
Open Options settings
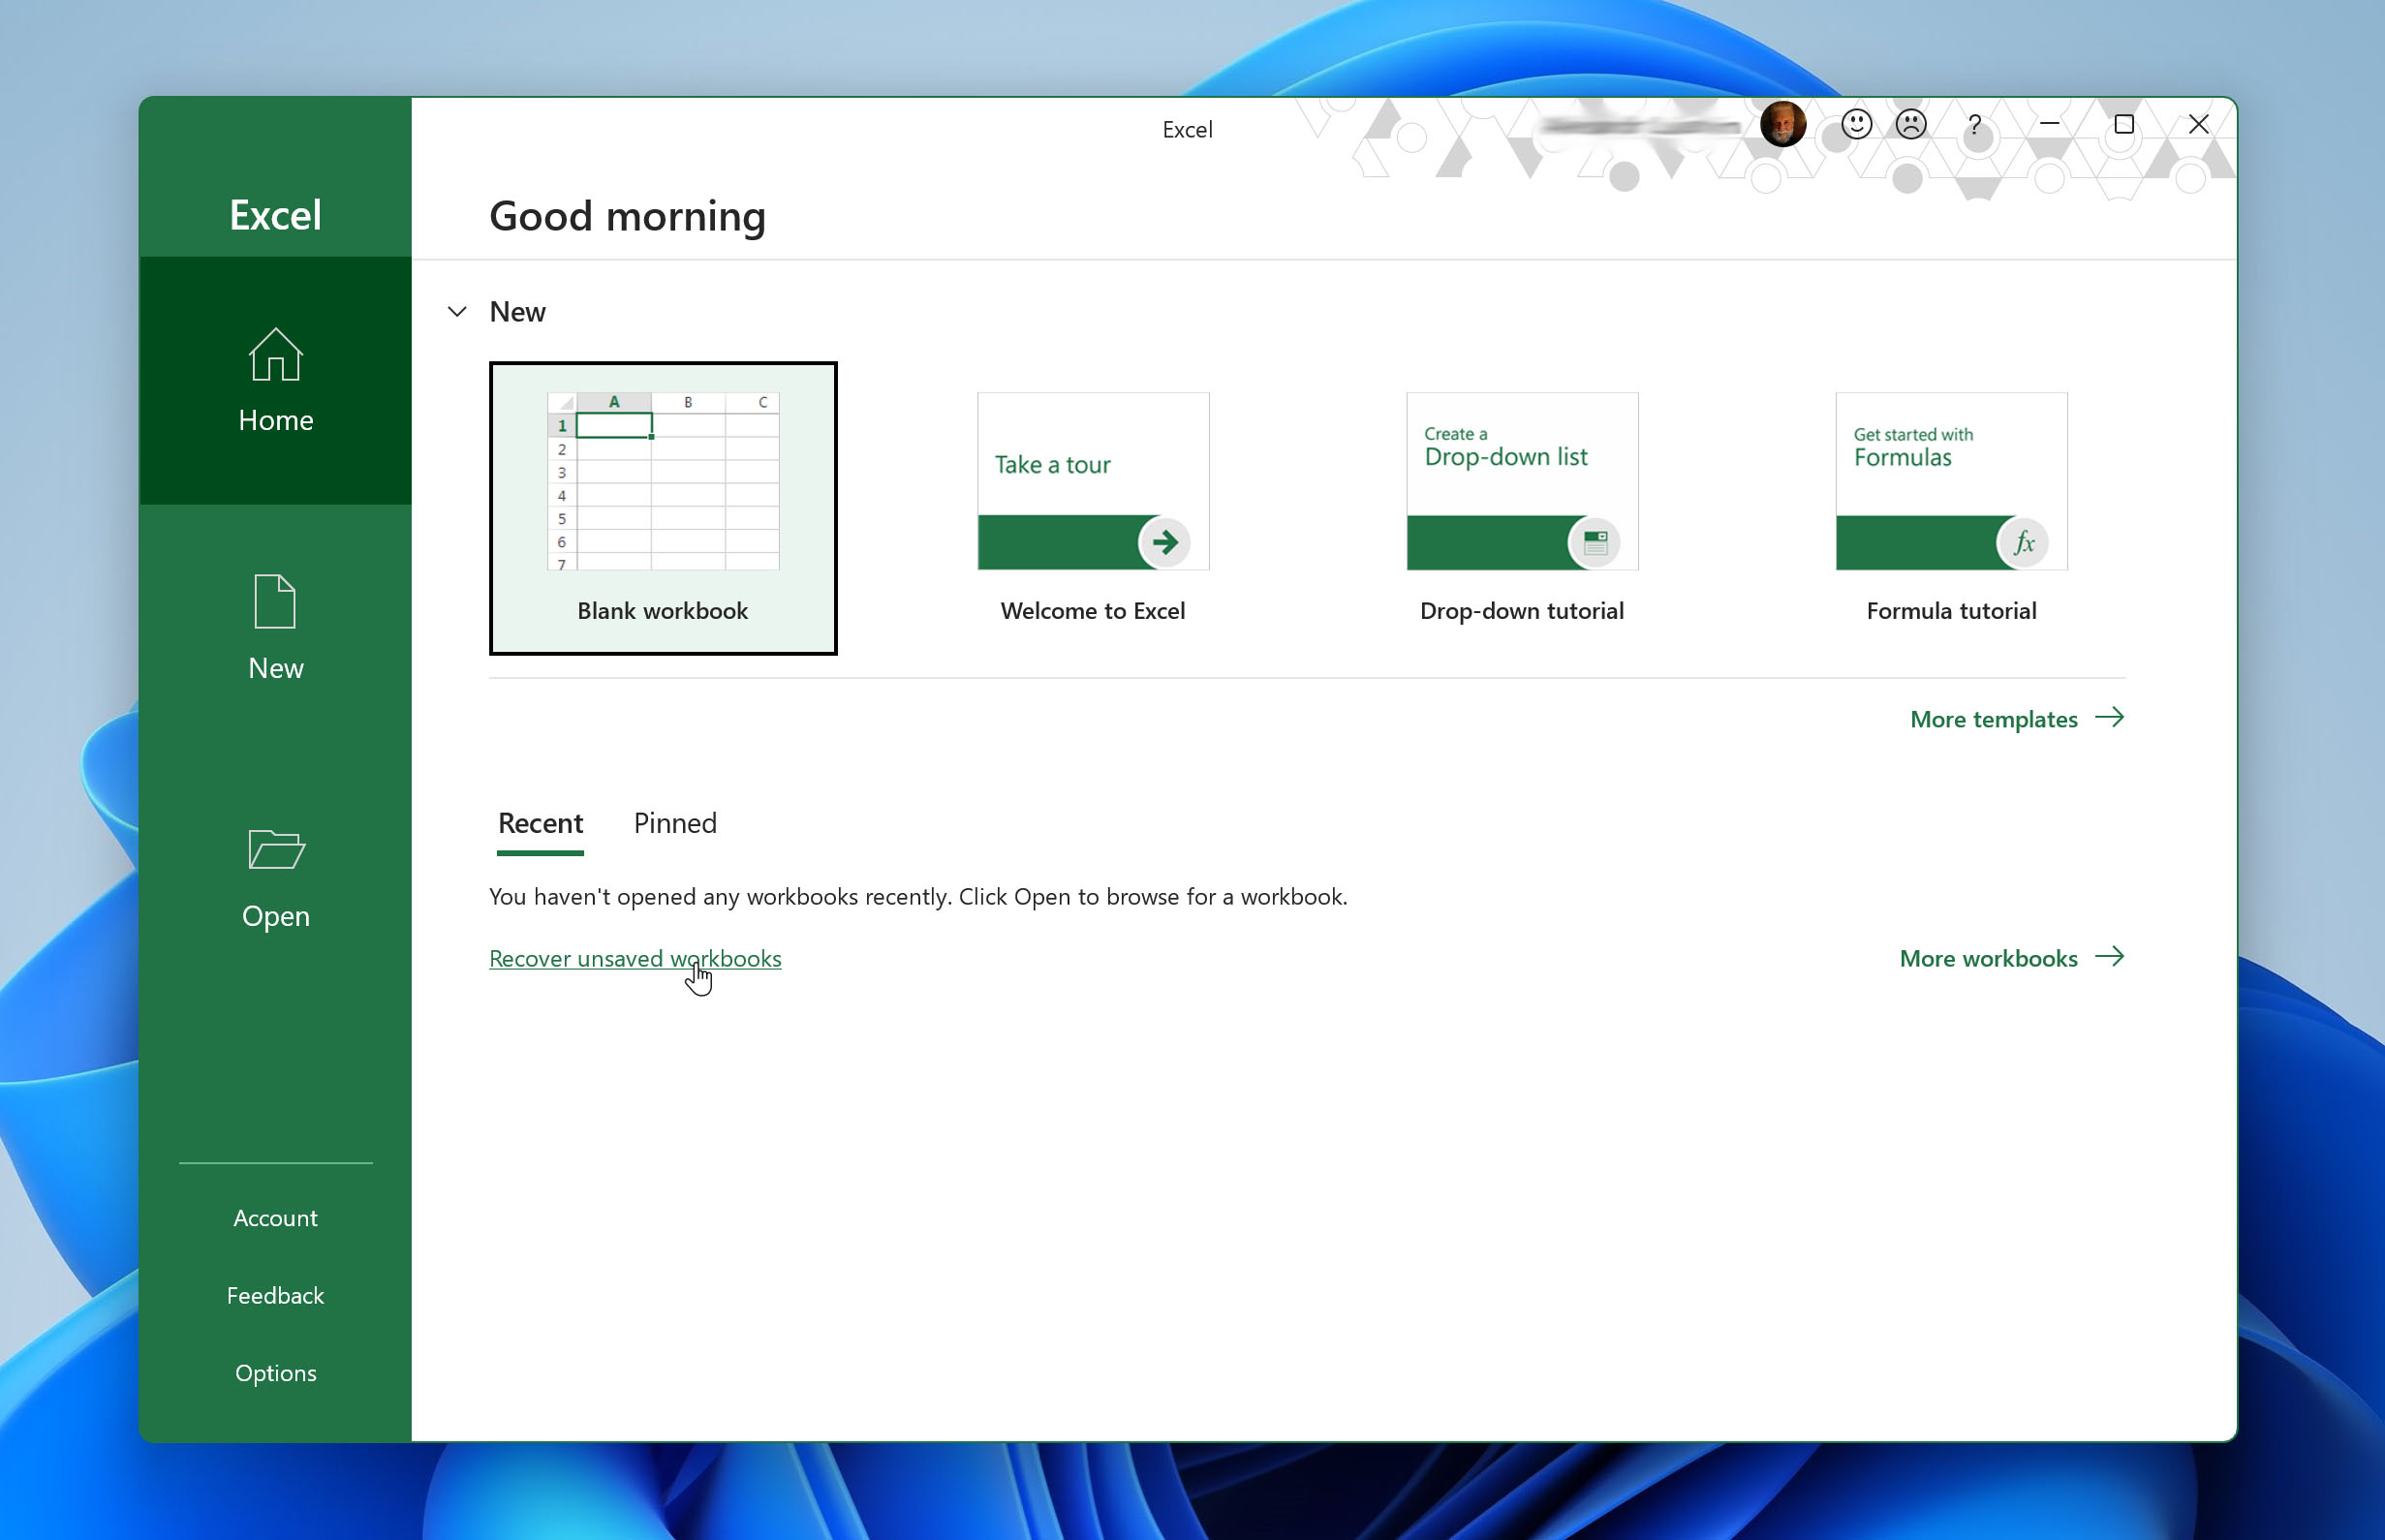pos(276,1371)
